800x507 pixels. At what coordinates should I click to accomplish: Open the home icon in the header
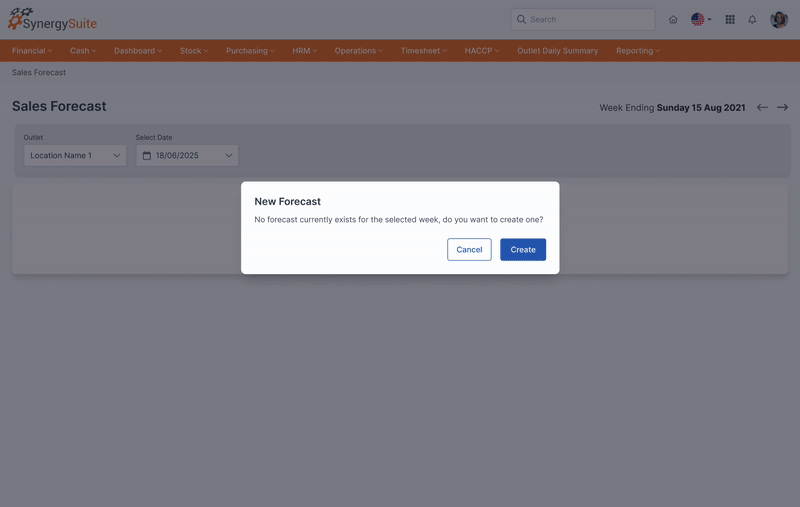pos(673,19)
